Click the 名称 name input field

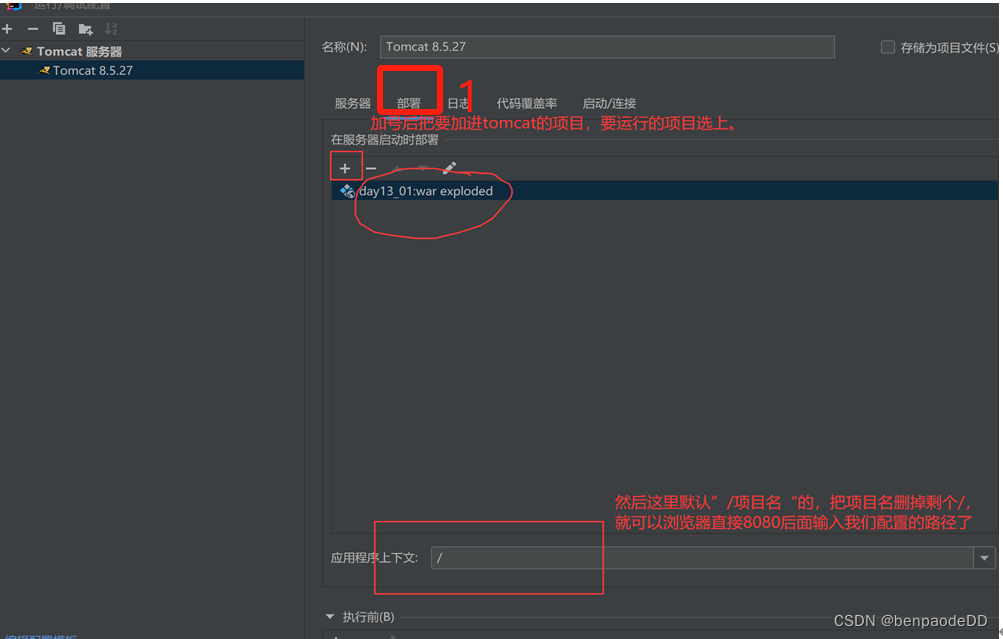tap(607, 47)
